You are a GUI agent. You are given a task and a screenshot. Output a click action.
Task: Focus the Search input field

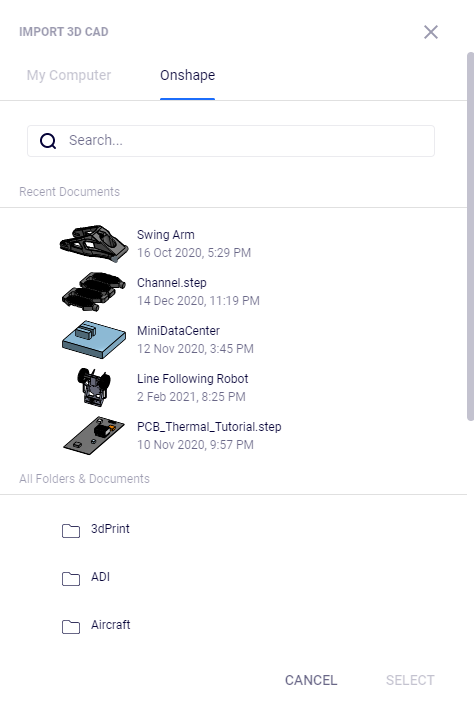(231, 141)
